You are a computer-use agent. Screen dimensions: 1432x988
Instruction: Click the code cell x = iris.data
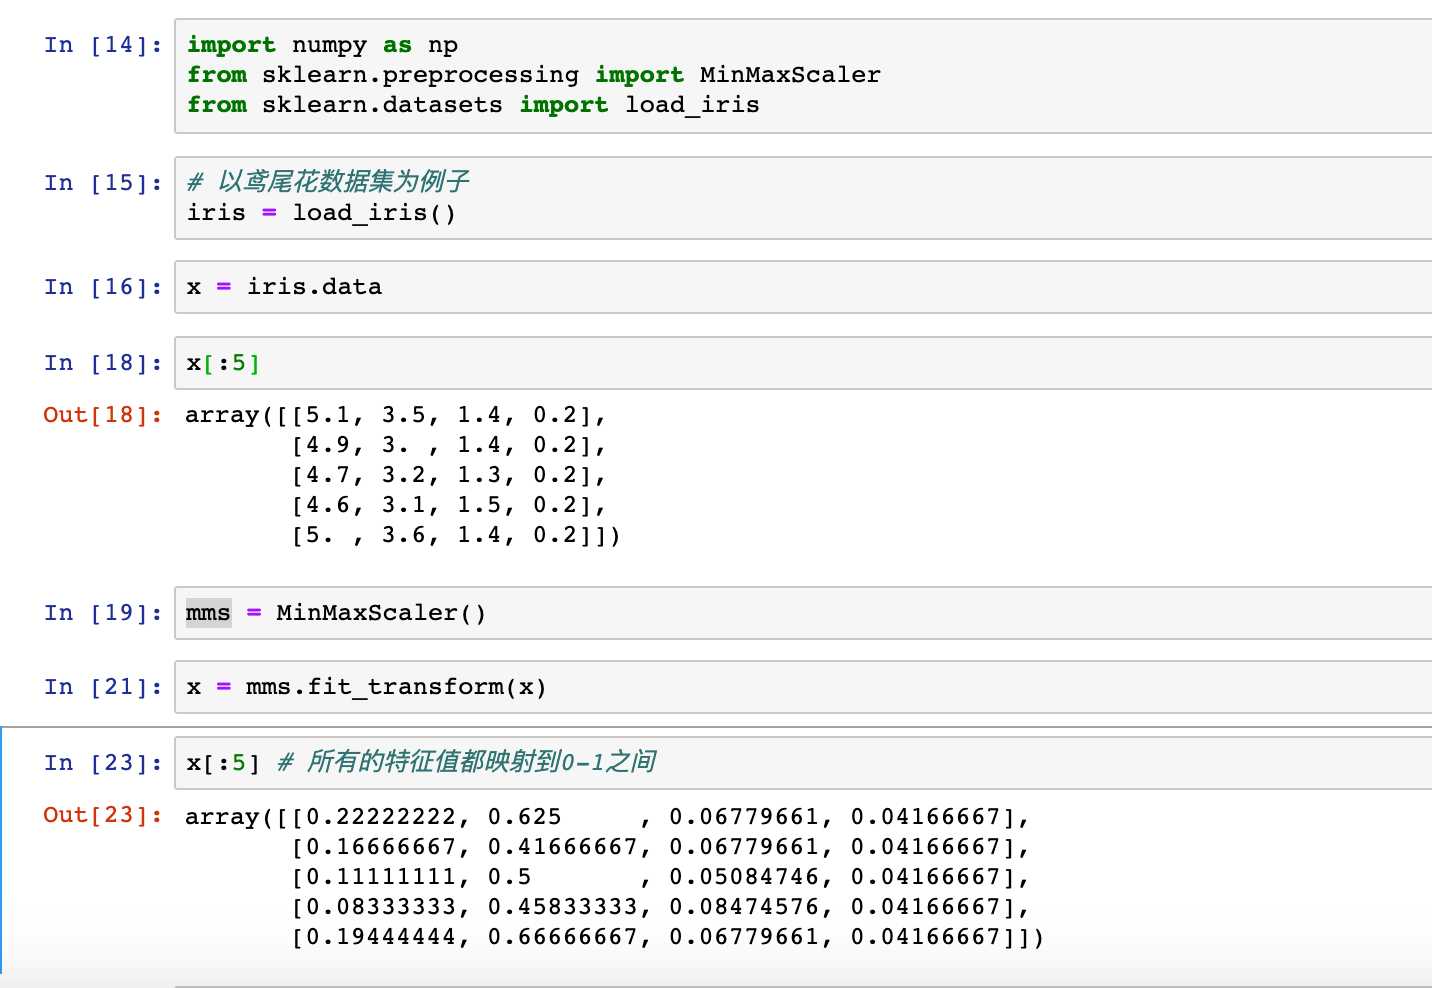click(803, 287)
